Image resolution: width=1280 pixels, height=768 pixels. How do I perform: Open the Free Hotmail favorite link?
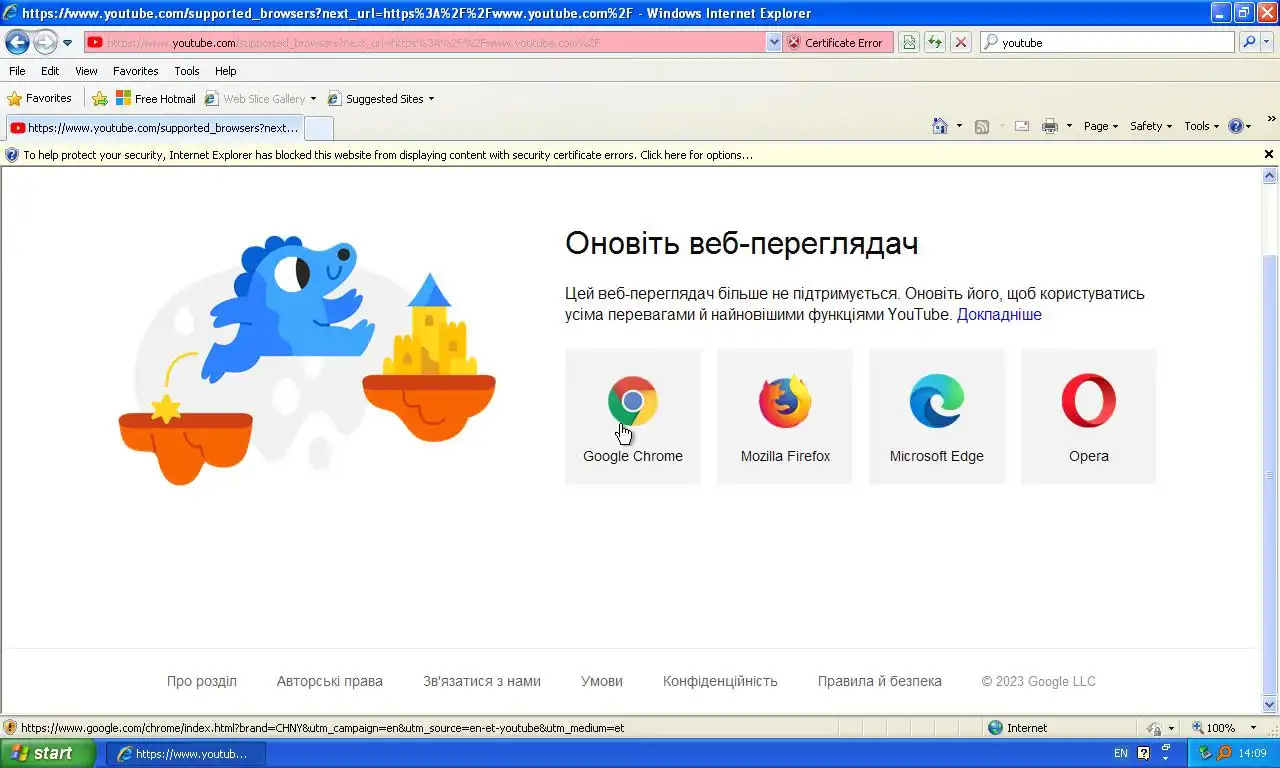(x=156, y=98)
